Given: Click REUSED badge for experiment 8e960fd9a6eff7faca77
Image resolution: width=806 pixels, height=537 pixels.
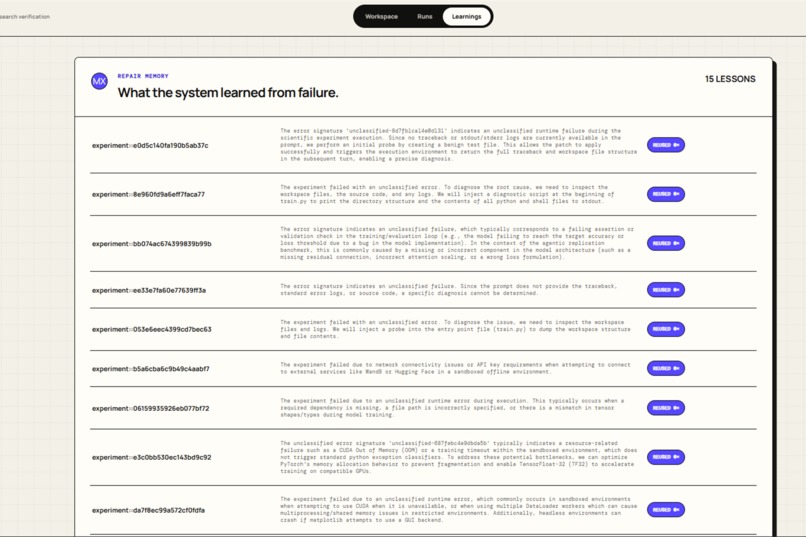Looking at the screenshot, I should click(666, 194).
